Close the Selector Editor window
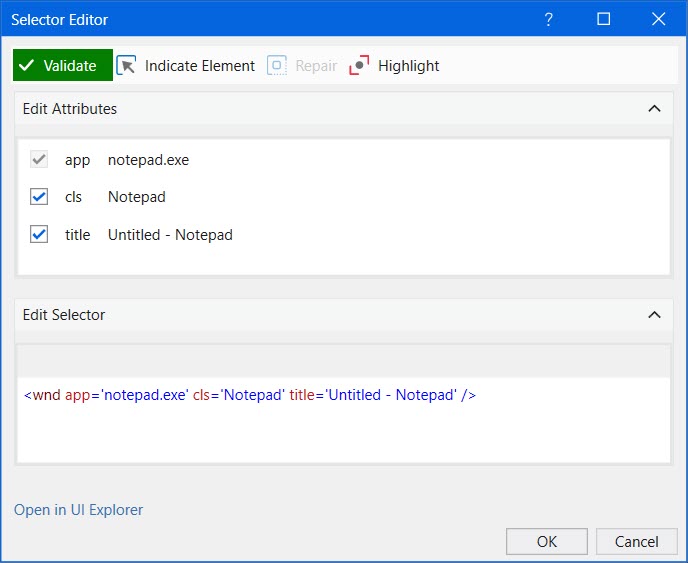This screenshot has height=563, width=688. coord(659,19)
